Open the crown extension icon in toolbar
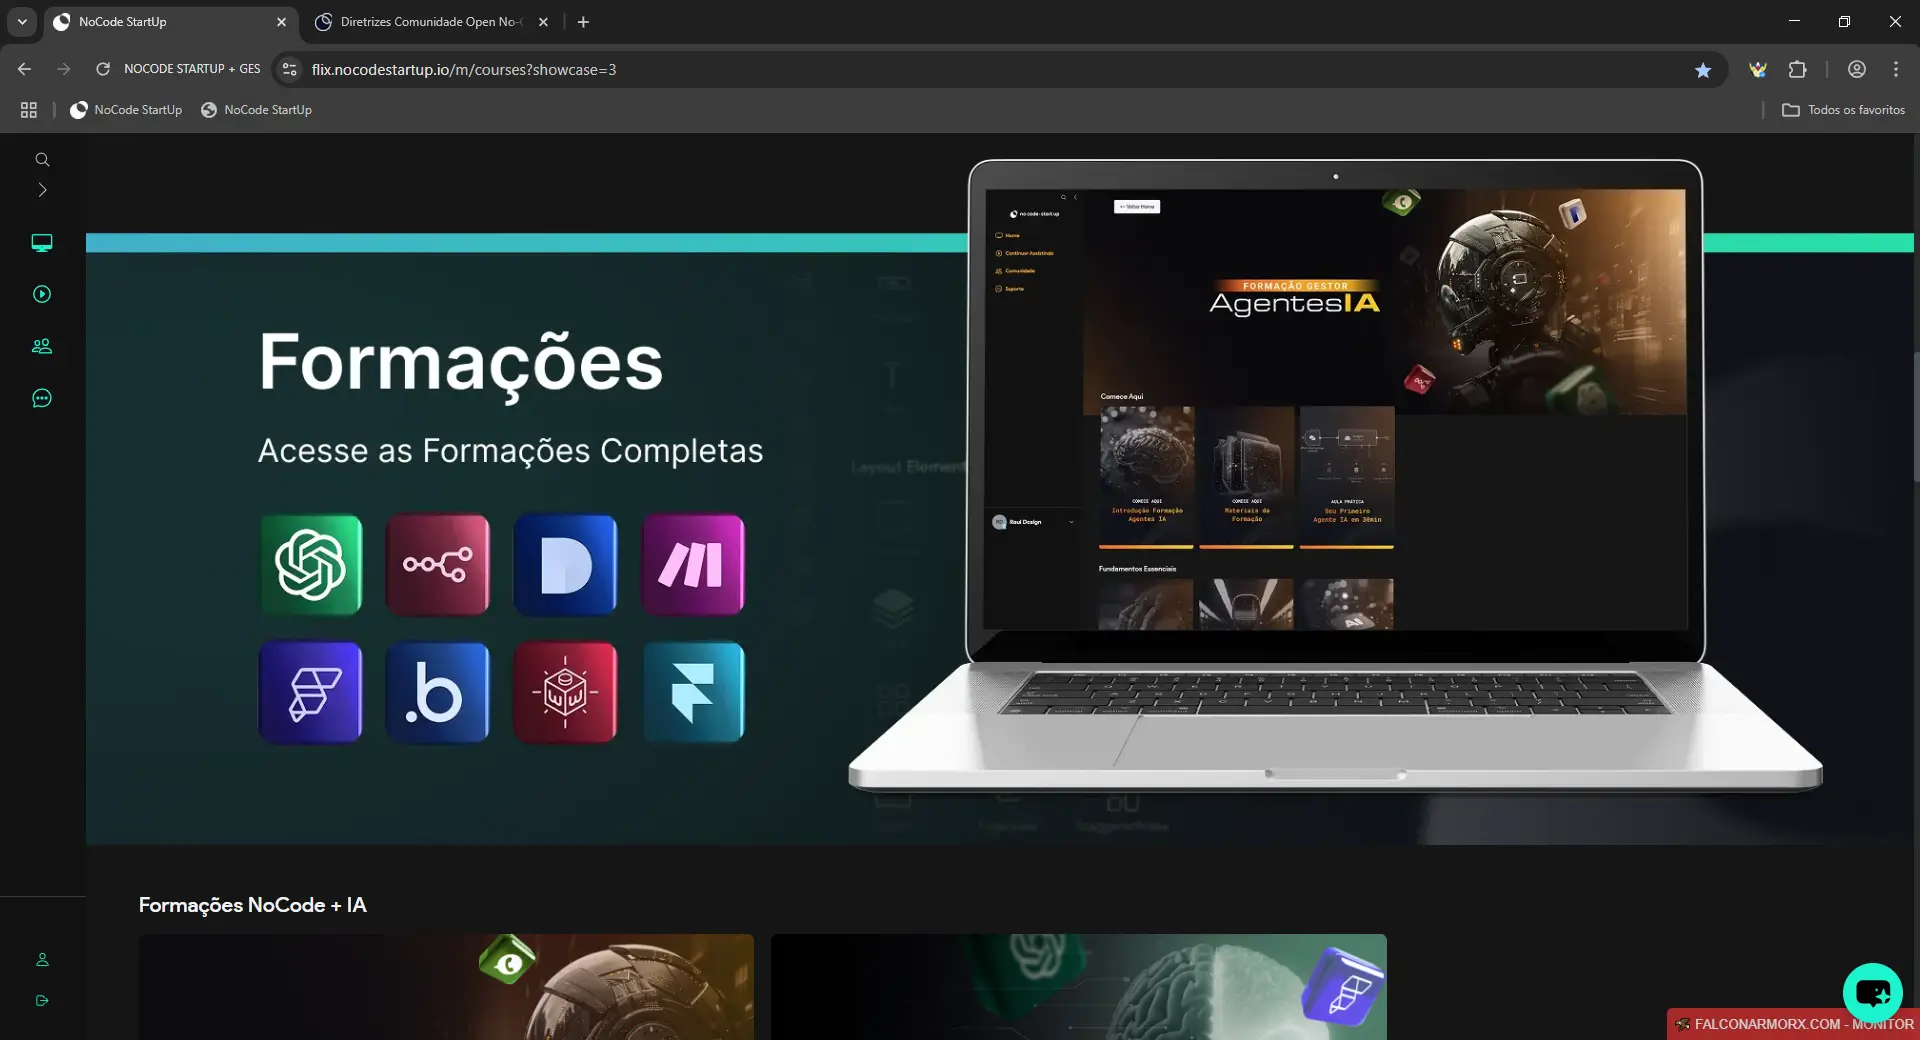1920x1040 pixels. click(1758, 69)
